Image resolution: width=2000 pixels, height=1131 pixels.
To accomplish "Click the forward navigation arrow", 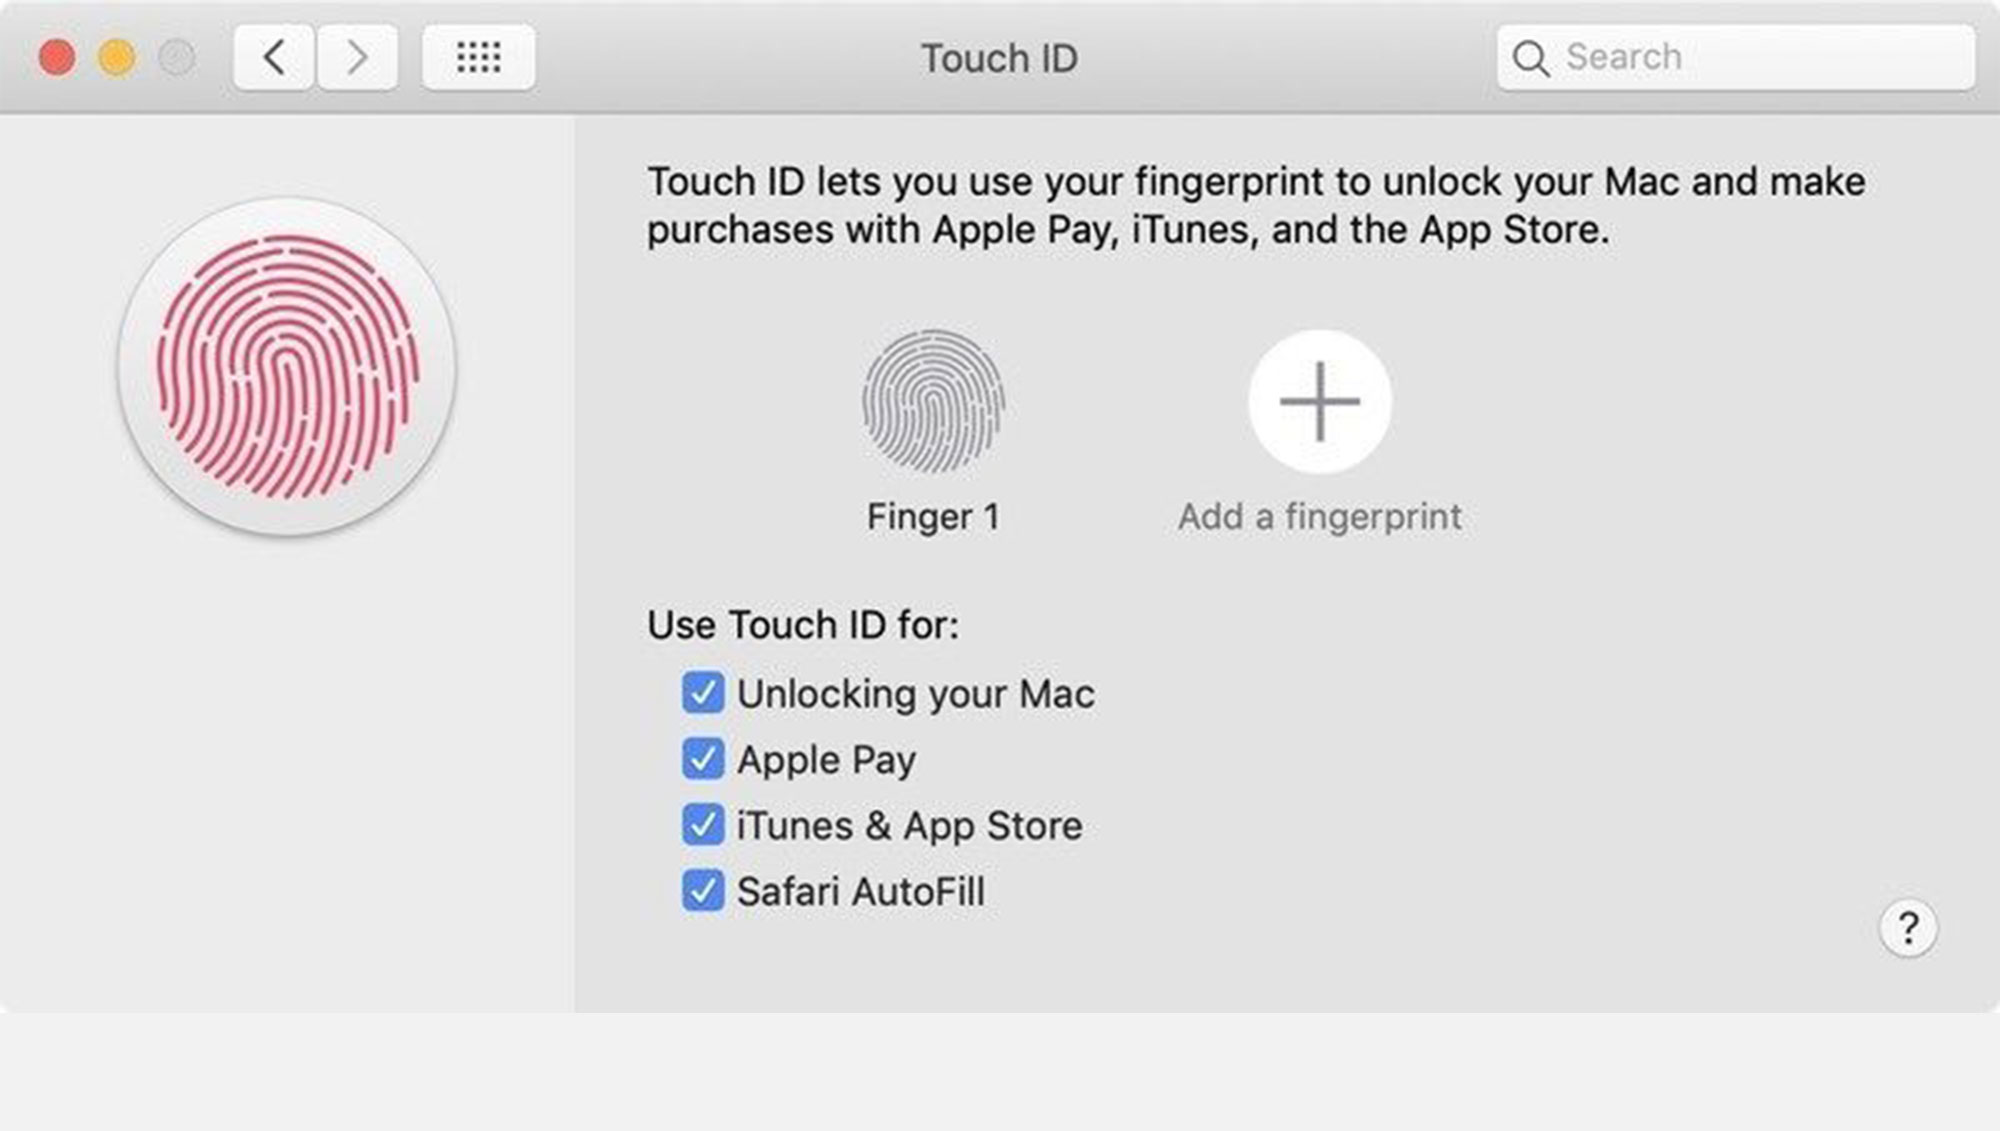I will (357, 58).
